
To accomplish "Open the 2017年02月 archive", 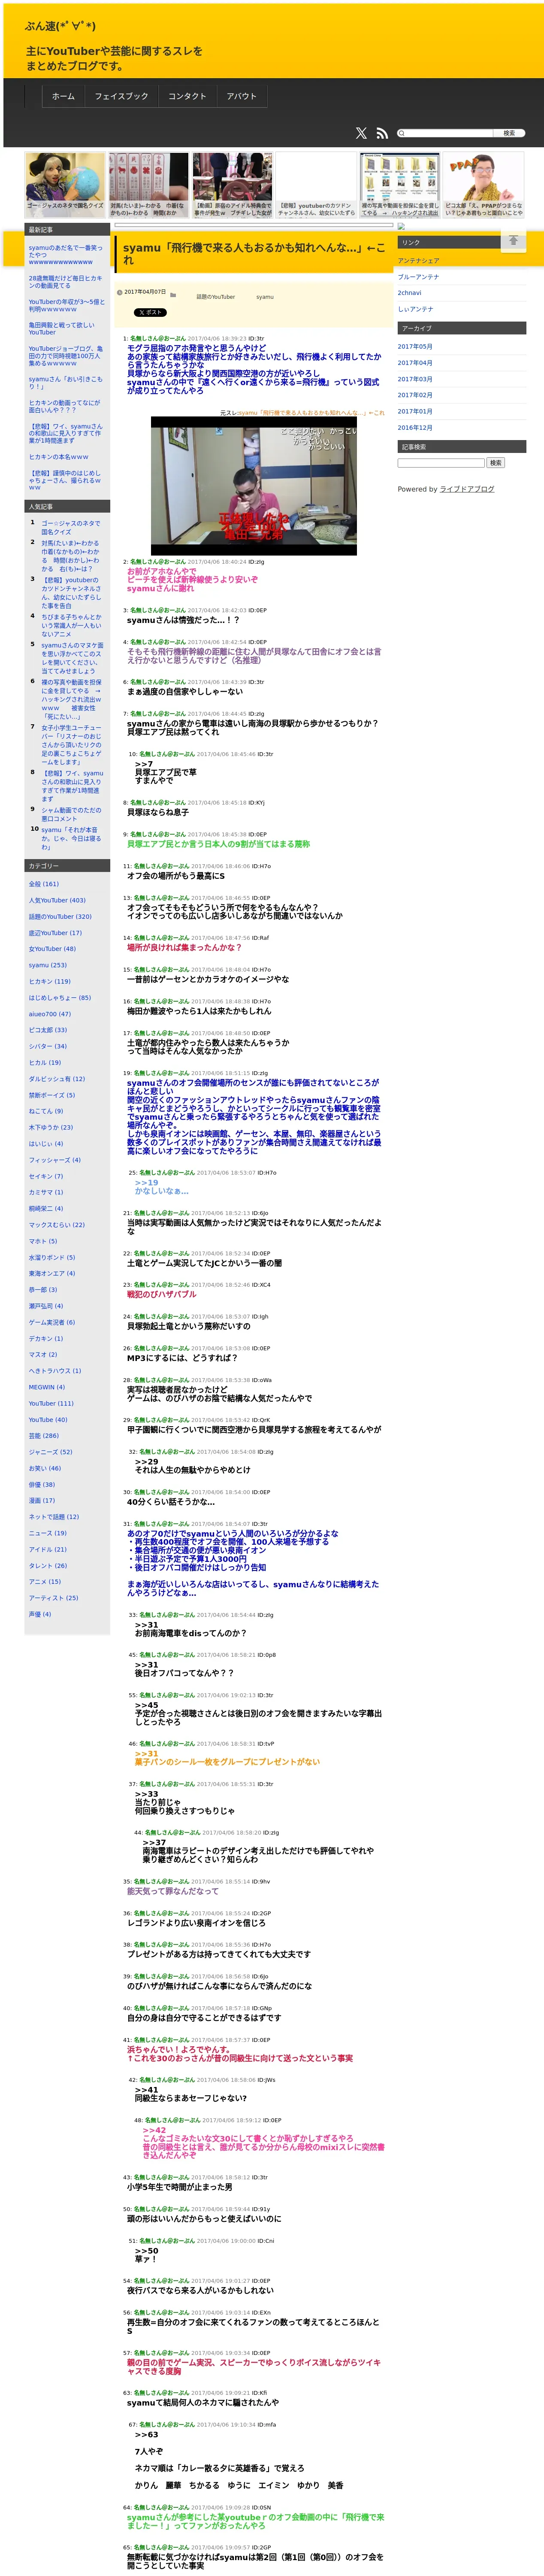I will point(415,395).
